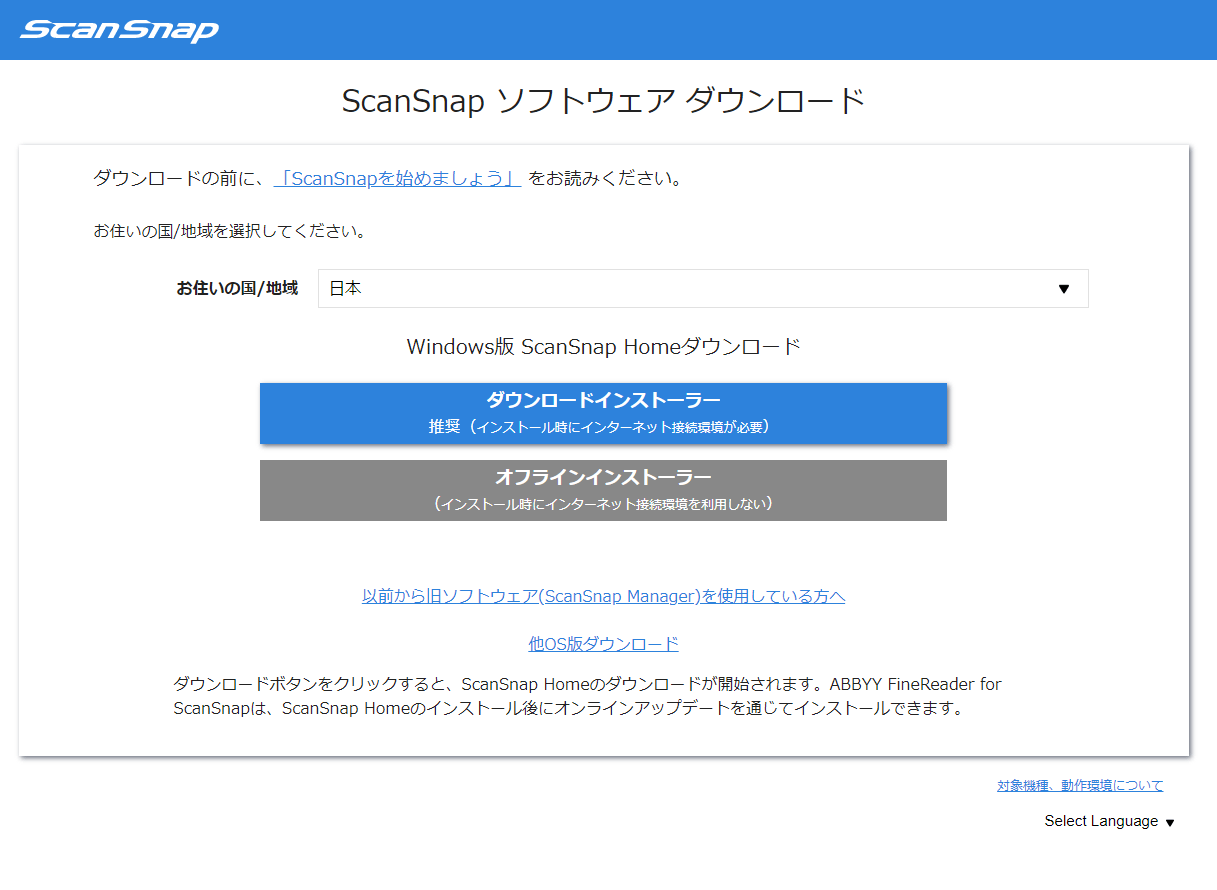Select the blue ダウンロードインストーラー download button

click(x=603, y=411)
